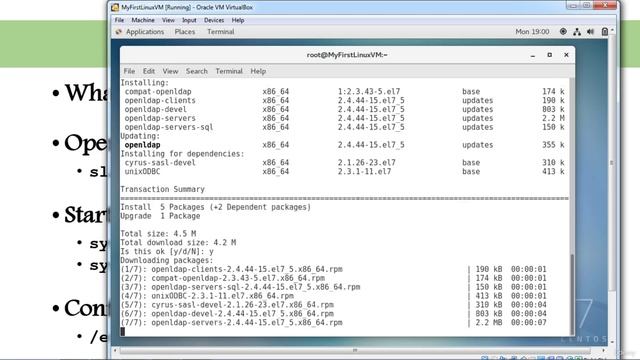
Task: Click Transaction Summary heading
Action: [162, 189]
